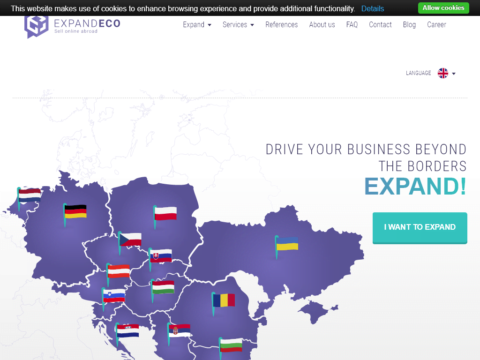This screenshot has height=360, width=480.
Task: Open the language selector UK flag dropdown
Action: point(446,73)
